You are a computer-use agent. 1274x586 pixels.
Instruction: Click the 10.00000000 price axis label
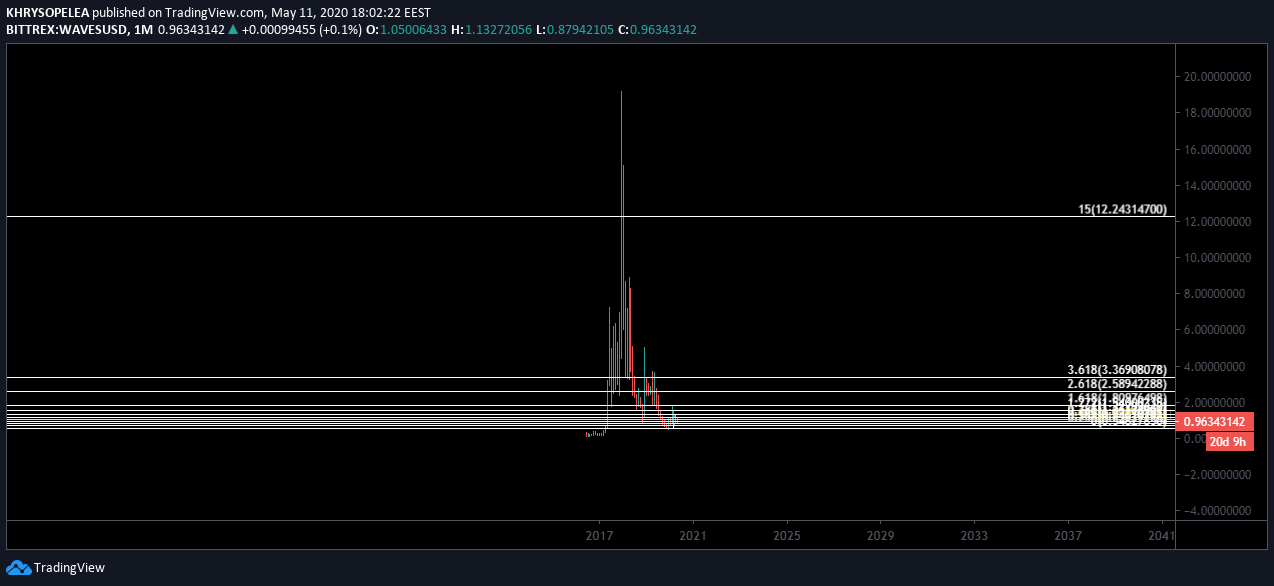1216,257
